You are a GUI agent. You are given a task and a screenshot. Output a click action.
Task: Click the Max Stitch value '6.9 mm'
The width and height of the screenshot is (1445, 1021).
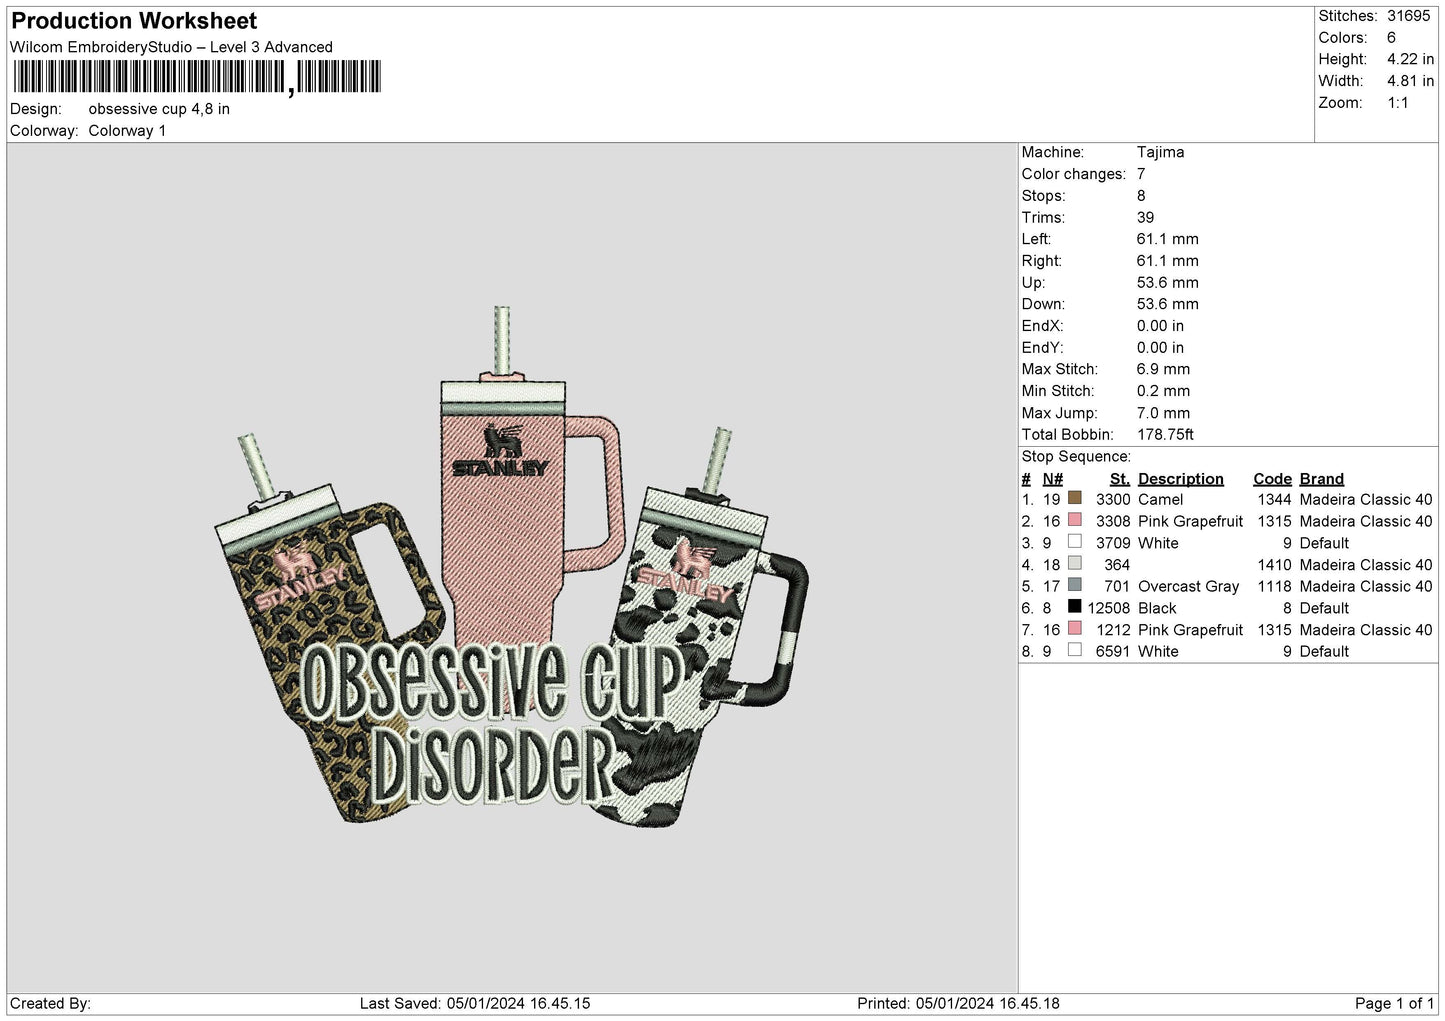(x=1163, y=369)
